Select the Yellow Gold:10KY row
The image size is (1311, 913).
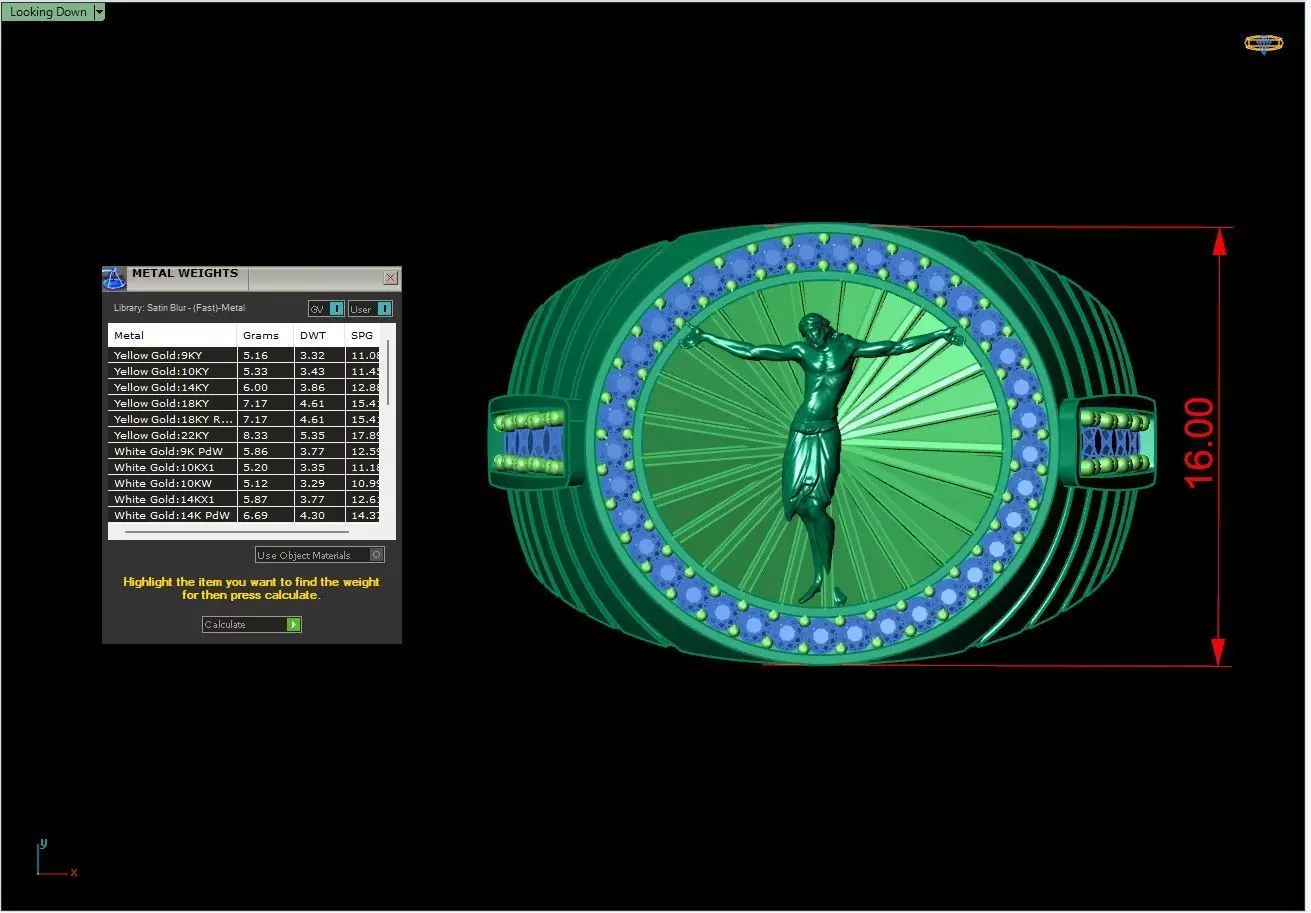[245, 371]
